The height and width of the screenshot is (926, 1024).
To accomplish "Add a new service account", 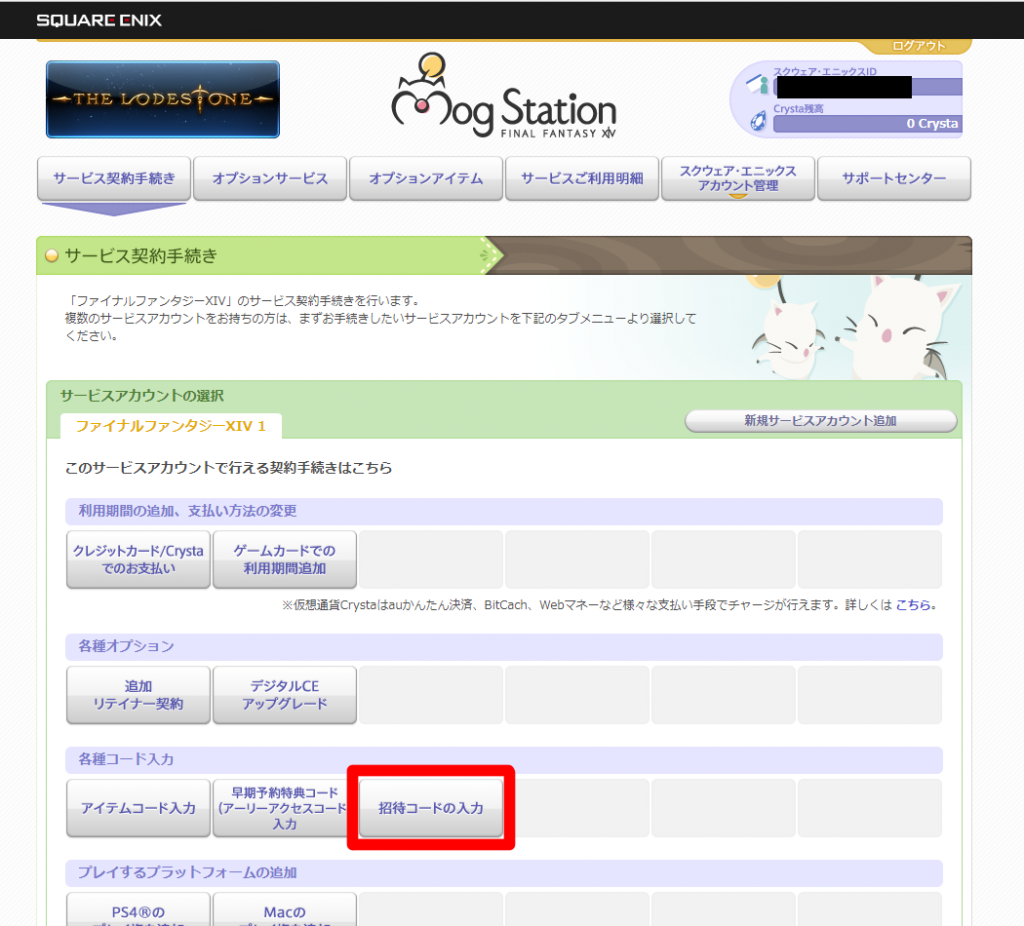I will pyautogui.click(x=821, y=421).
